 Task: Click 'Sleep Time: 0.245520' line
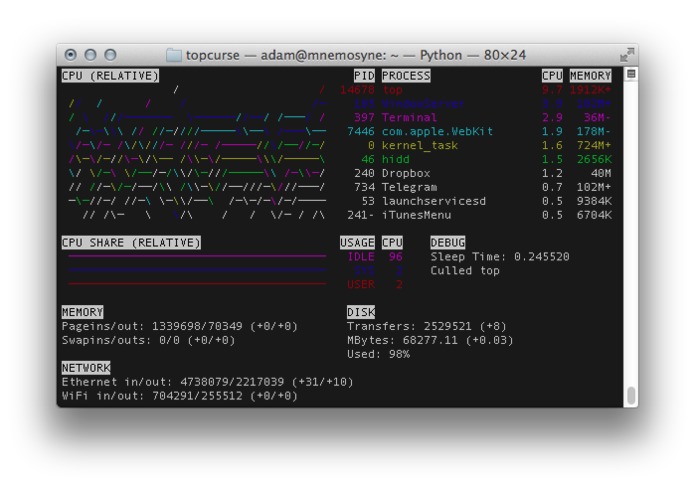pos(500,257)
